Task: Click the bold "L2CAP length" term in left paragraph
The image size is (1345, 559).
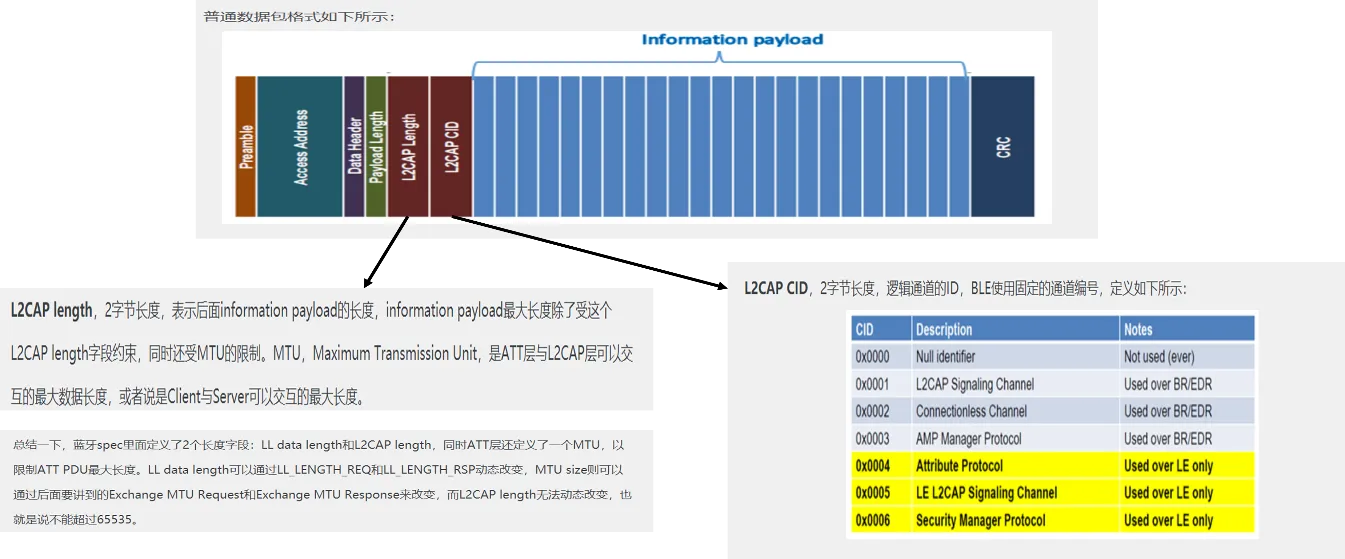Action: click(x=51, y=310)
